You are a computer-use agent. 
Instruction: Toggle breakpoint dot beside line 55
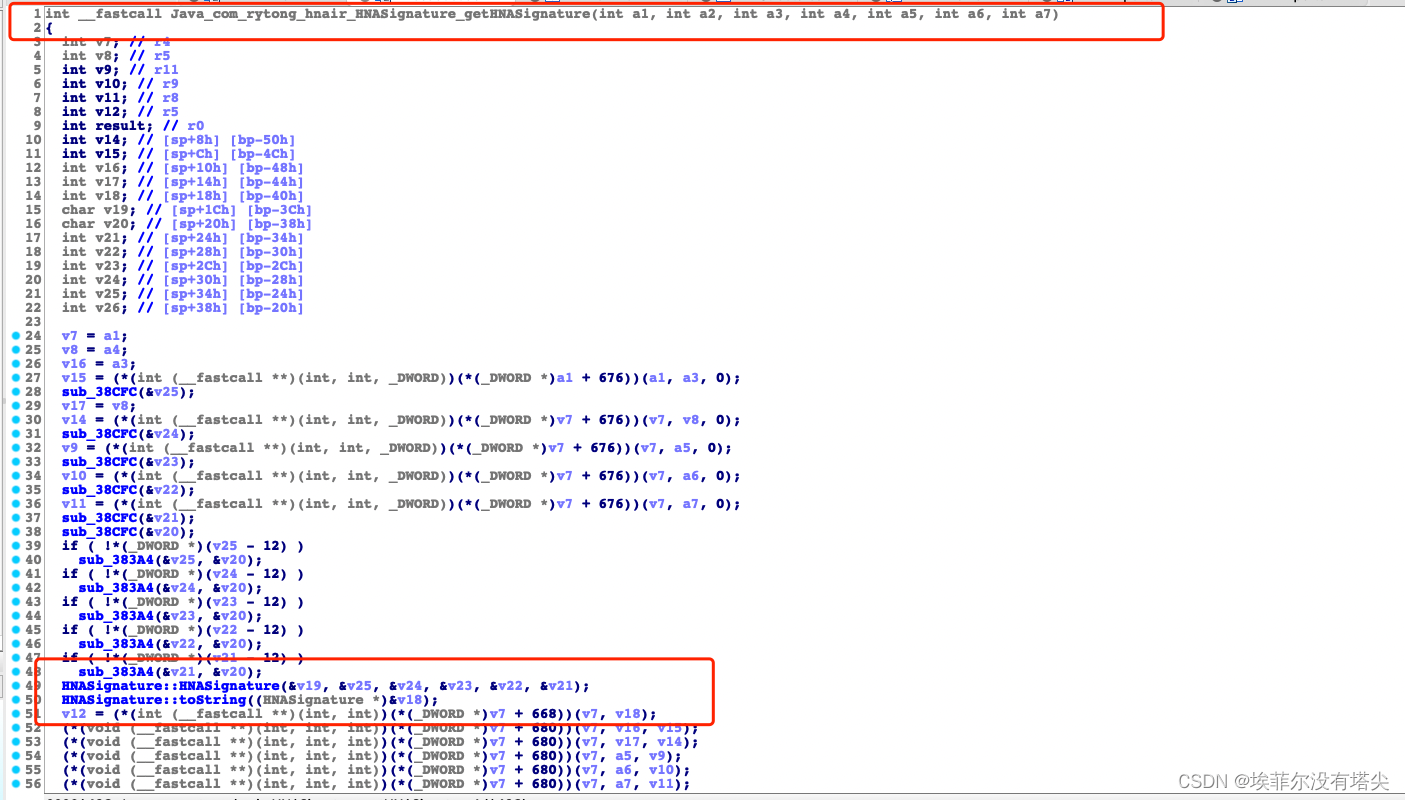coord(15,770)
